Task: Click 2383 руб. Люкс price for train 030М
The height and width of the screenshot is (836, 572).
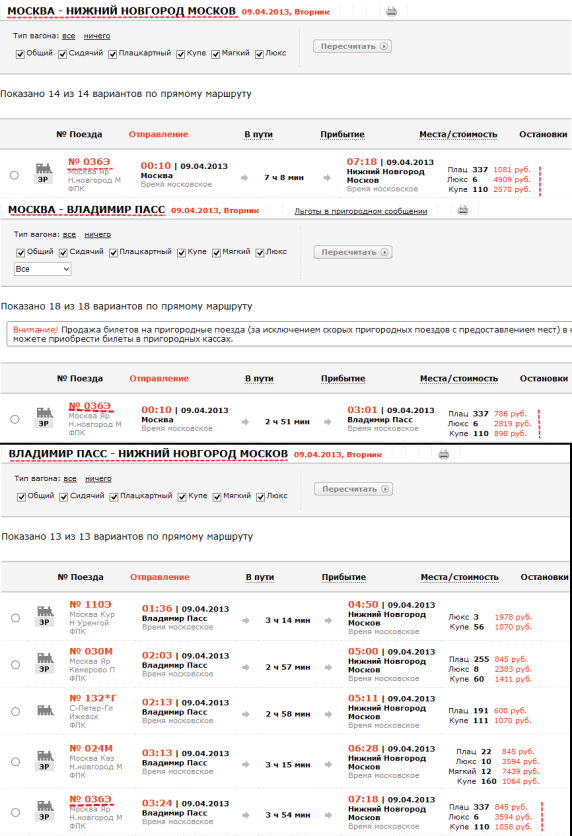Action: coord(513,669)
